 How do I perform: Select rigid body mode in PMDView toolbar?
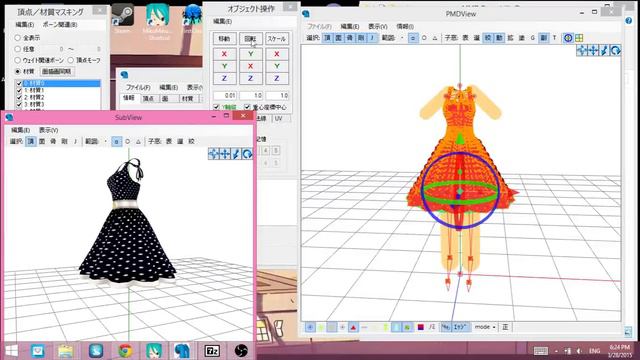tap(361, 38)
